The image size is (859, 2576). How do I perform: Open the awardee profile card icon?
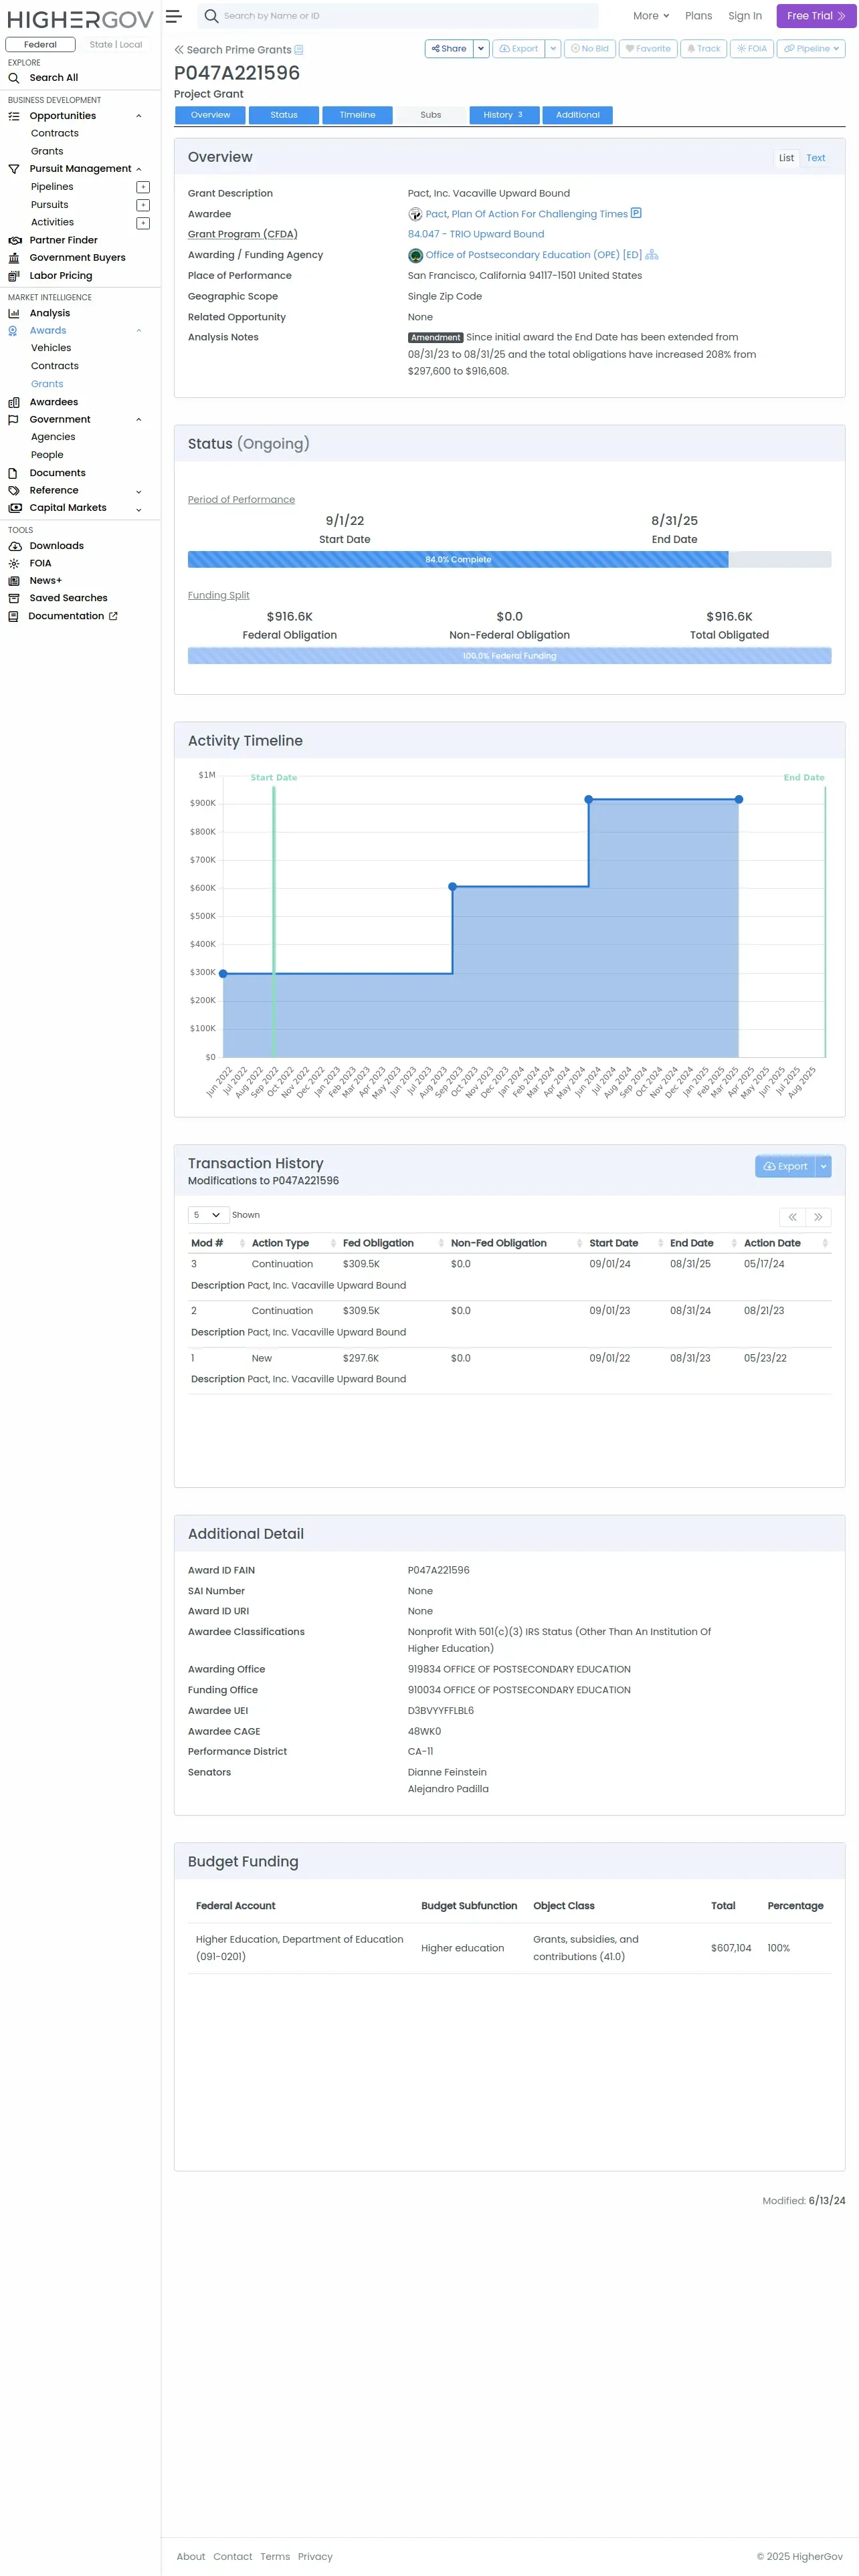(636, 213)
